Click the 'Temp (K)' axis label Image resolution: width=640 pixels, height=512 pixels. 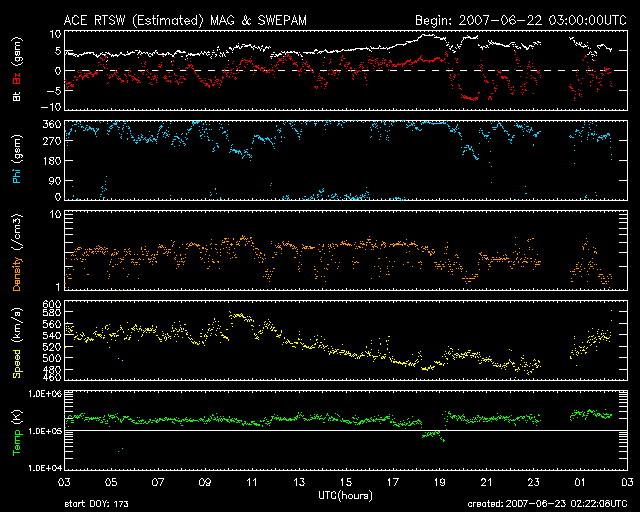[x=17, y=433]
